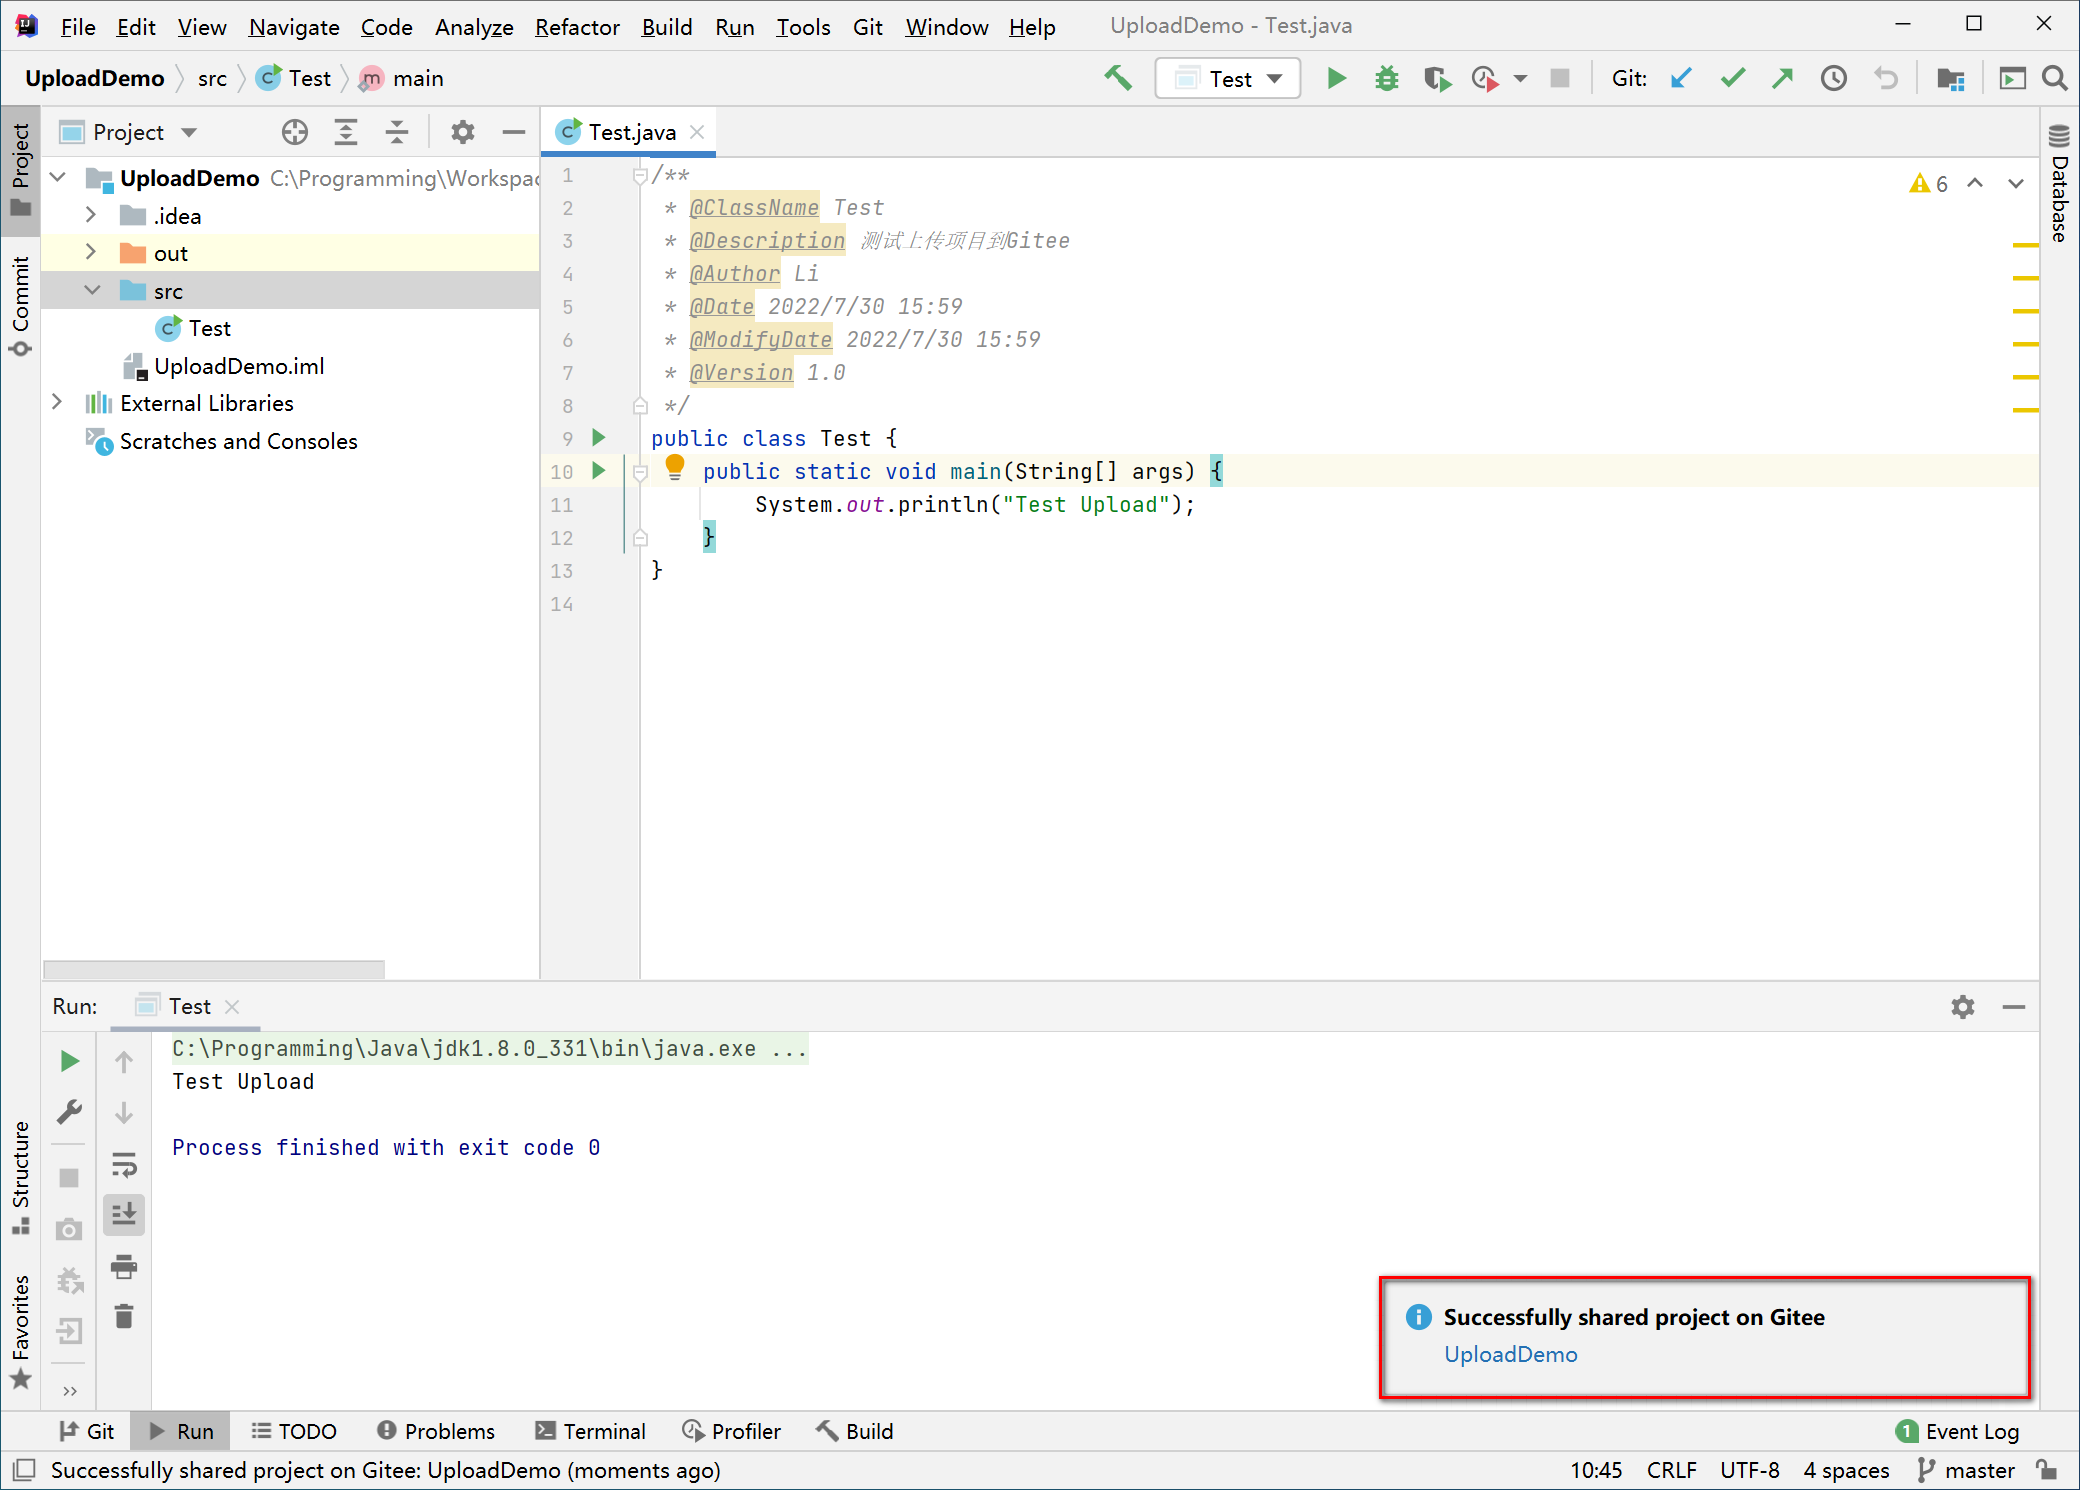Click TODO tool window button
Image resolution: width=2080 pixels, height=1490 pixels.
(294, 1431)
